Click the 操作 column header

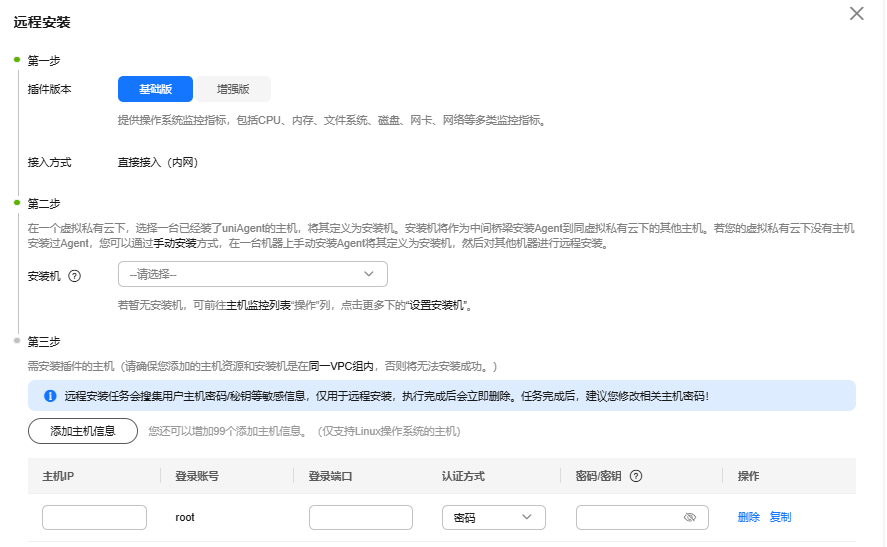coord(748,476)
